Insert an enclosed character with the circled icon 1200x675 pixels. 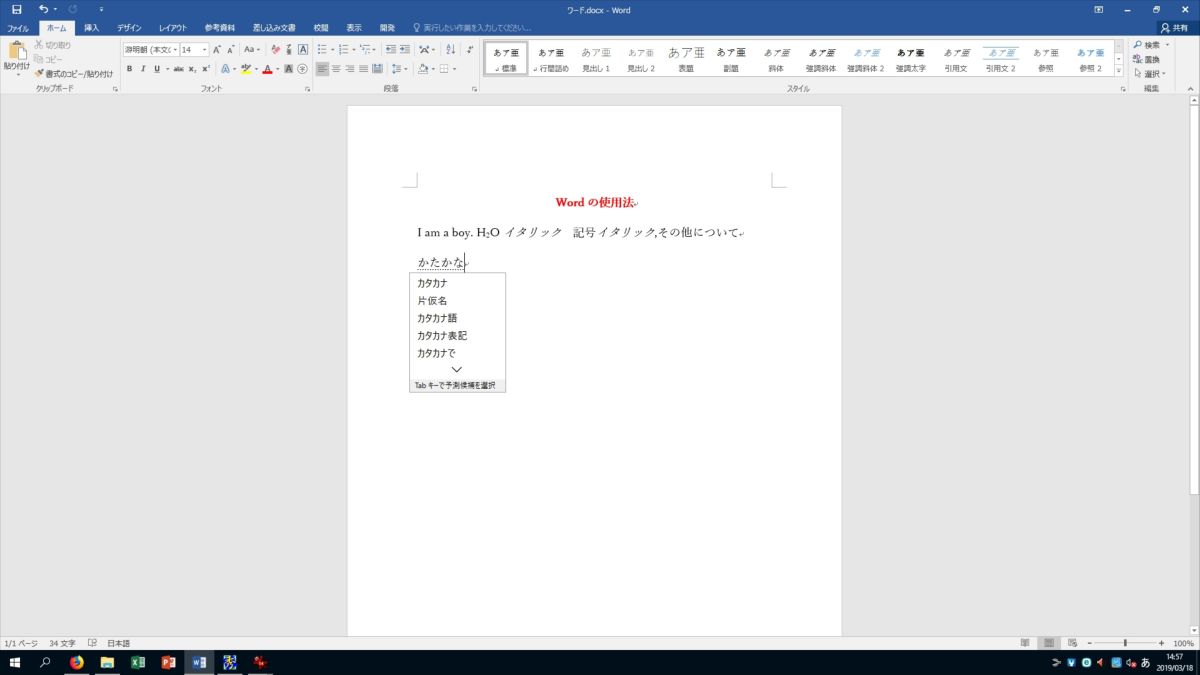coord(303,69)
